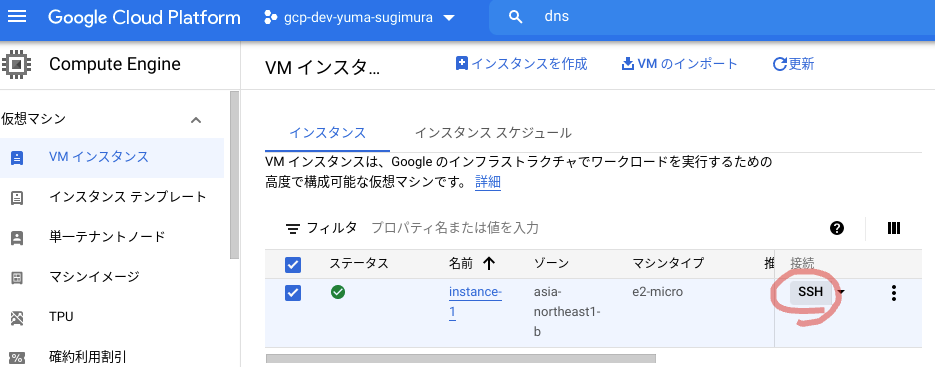Image resolution: width=935 pixels, height=367 pixels.
Task: Click the 接続 column header
Action: point(802,263)
